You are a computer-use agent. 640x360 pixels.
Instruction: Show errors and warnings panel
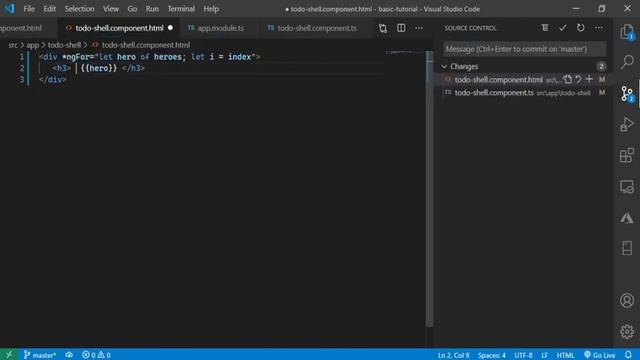click(96, 355)
